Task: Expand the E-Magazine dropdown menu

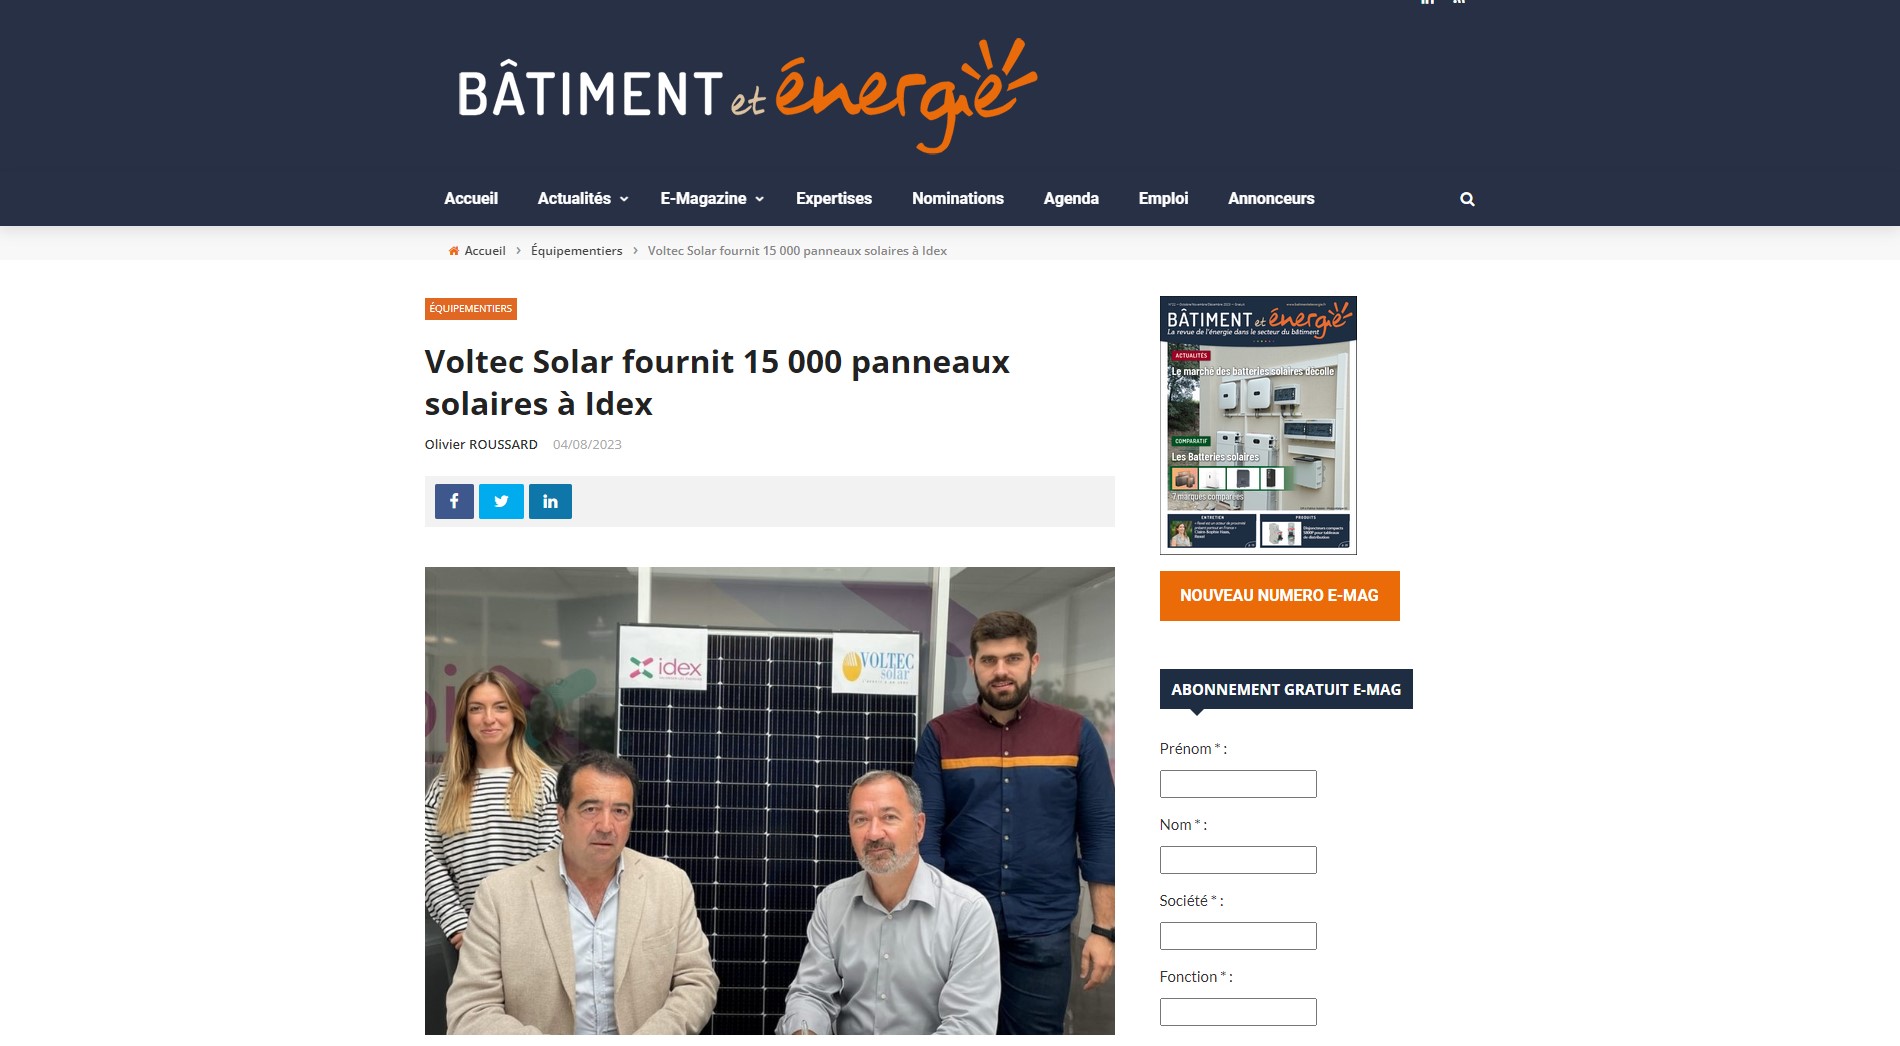Action: [x=712, y=198]
